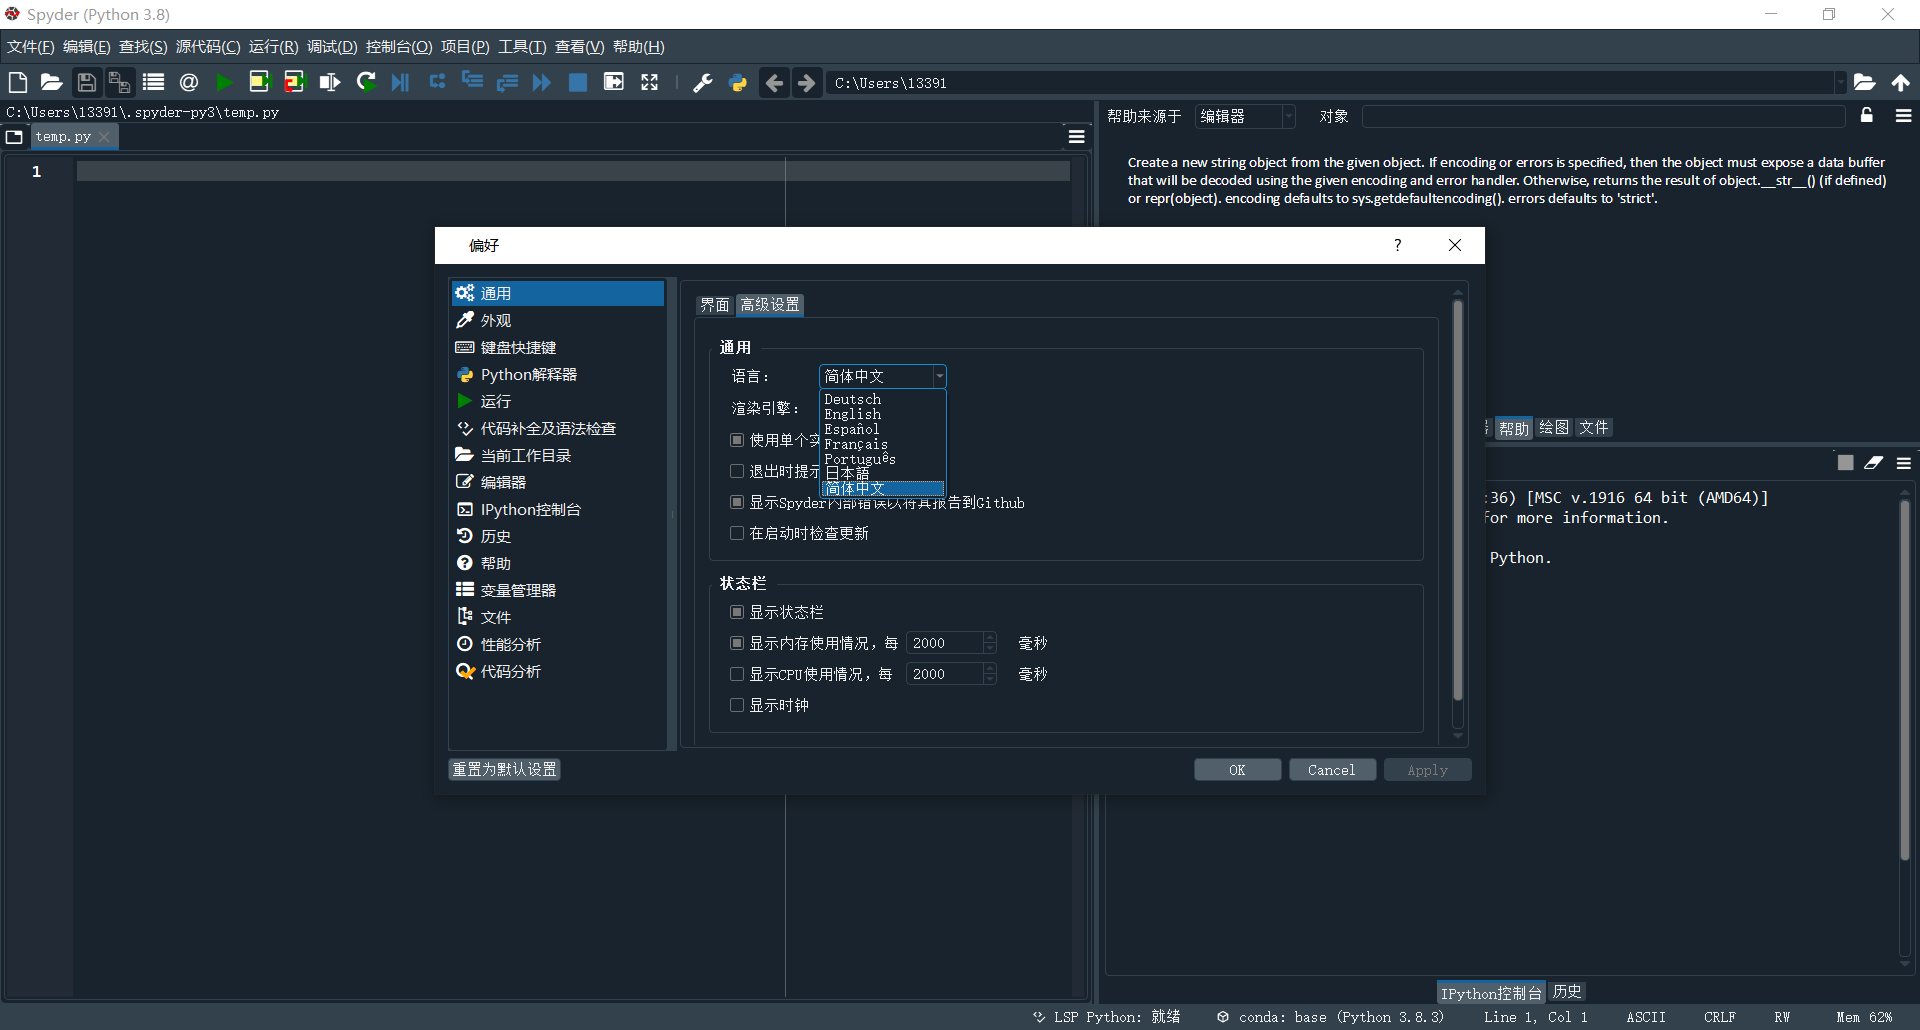Select Français language option

(x=882, y=444)
